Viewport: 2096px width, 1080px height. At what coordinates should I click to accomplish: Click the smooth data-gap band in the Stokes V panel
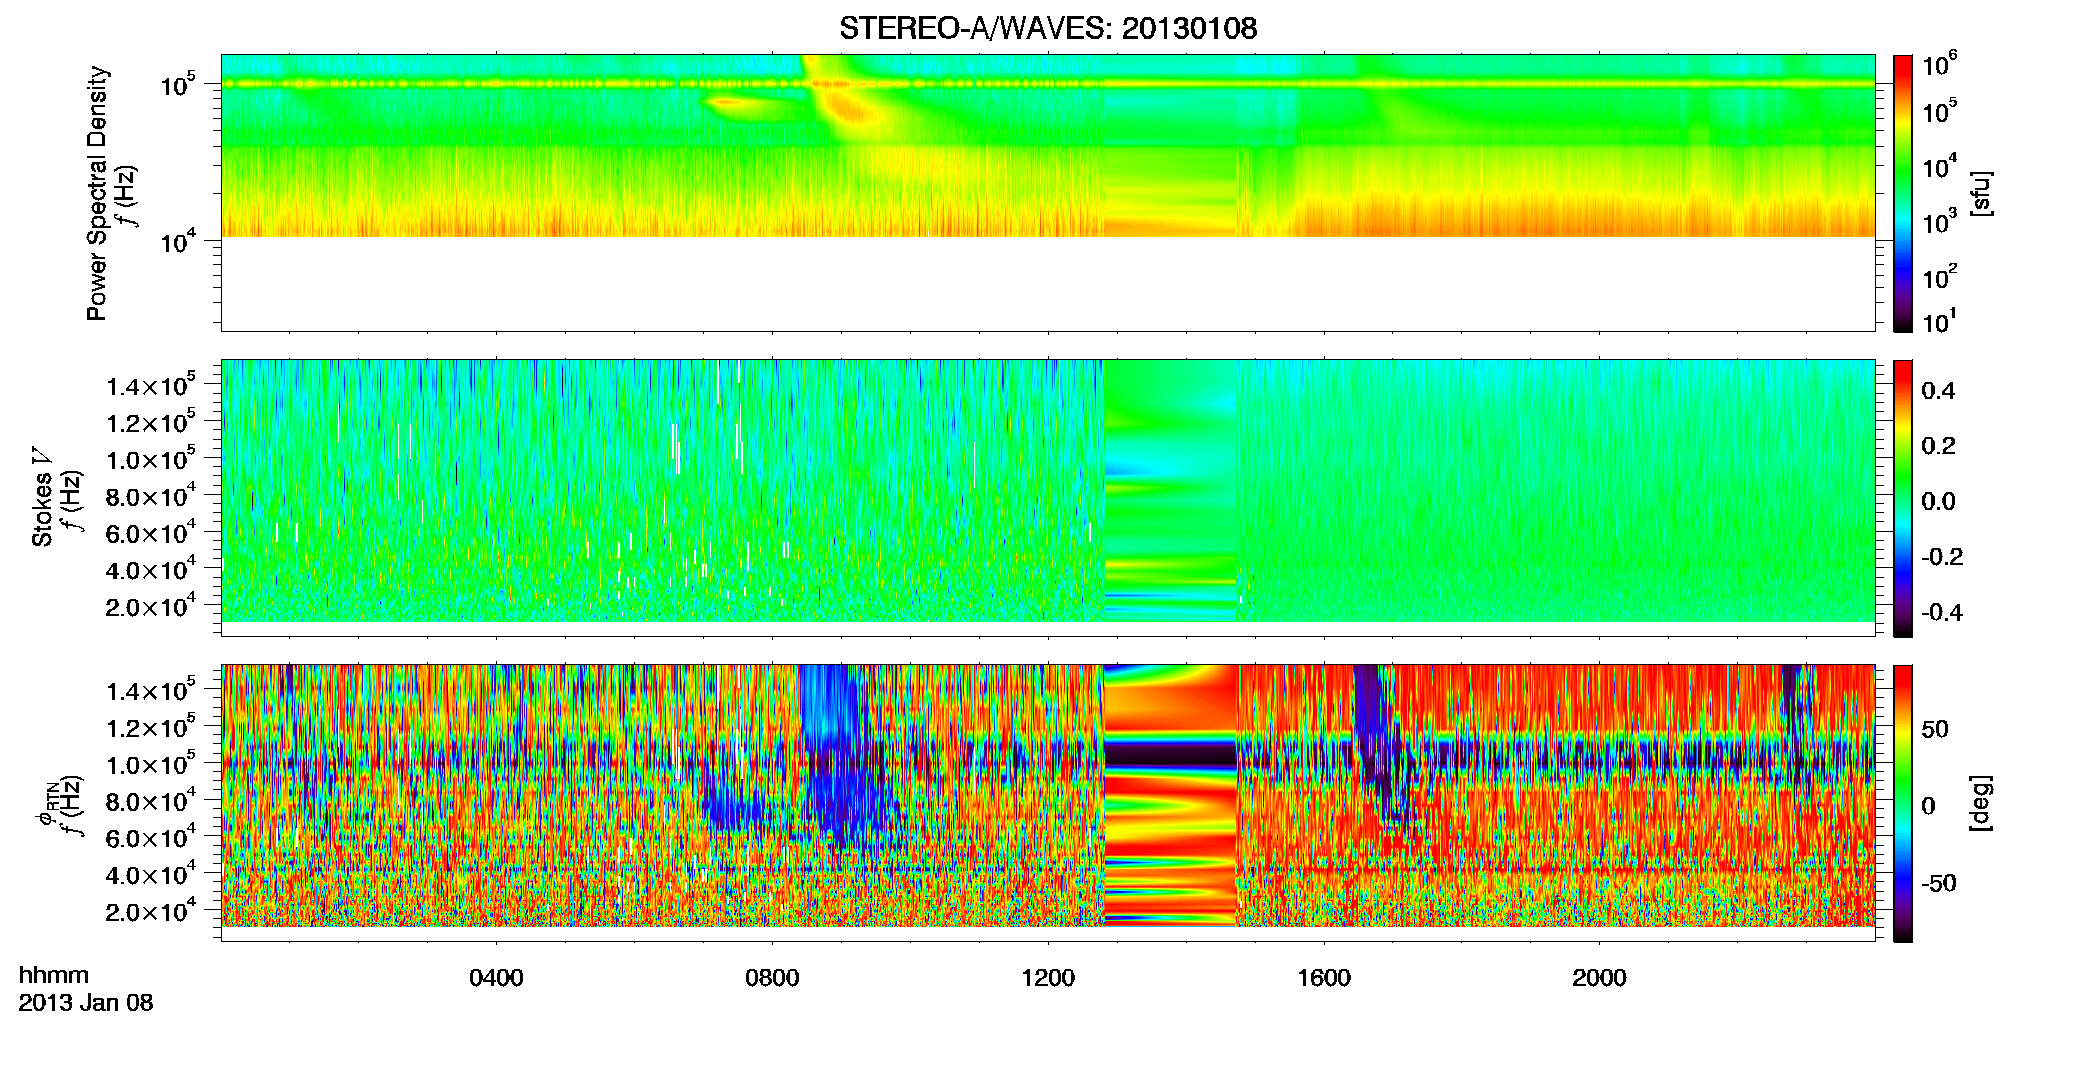click(x=1170, y=490)
